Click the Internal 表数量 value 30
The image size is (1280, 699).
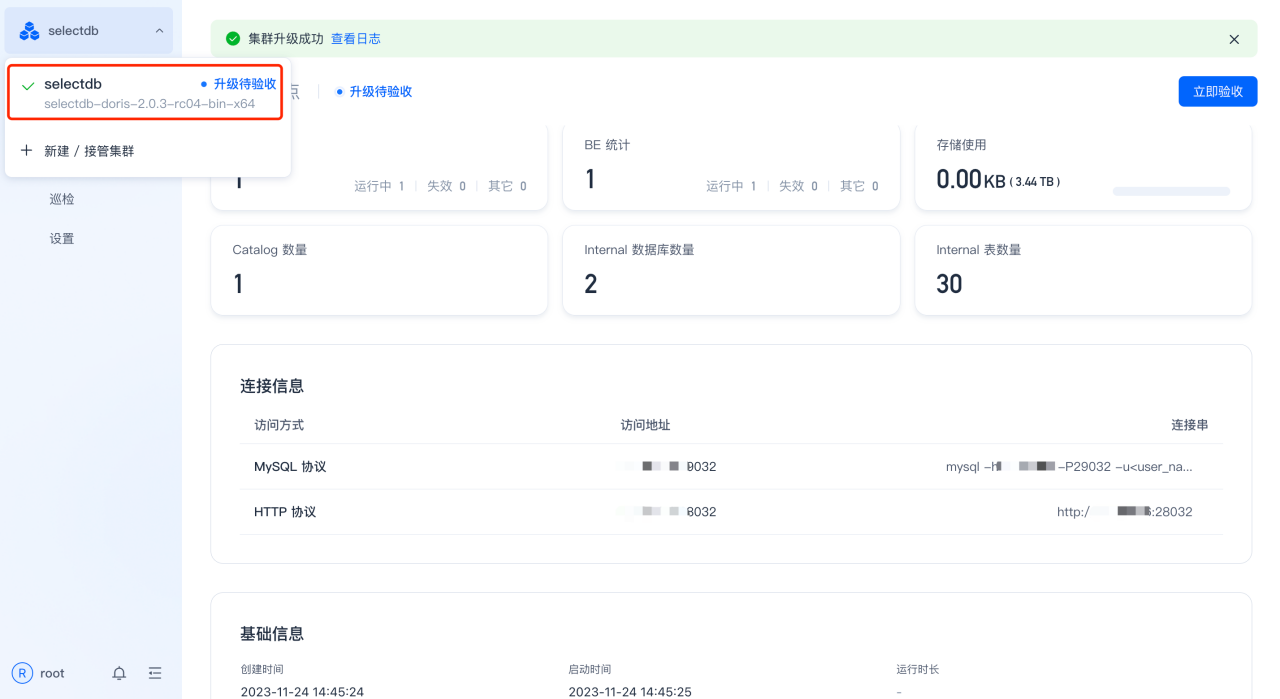tap(949, 284)
